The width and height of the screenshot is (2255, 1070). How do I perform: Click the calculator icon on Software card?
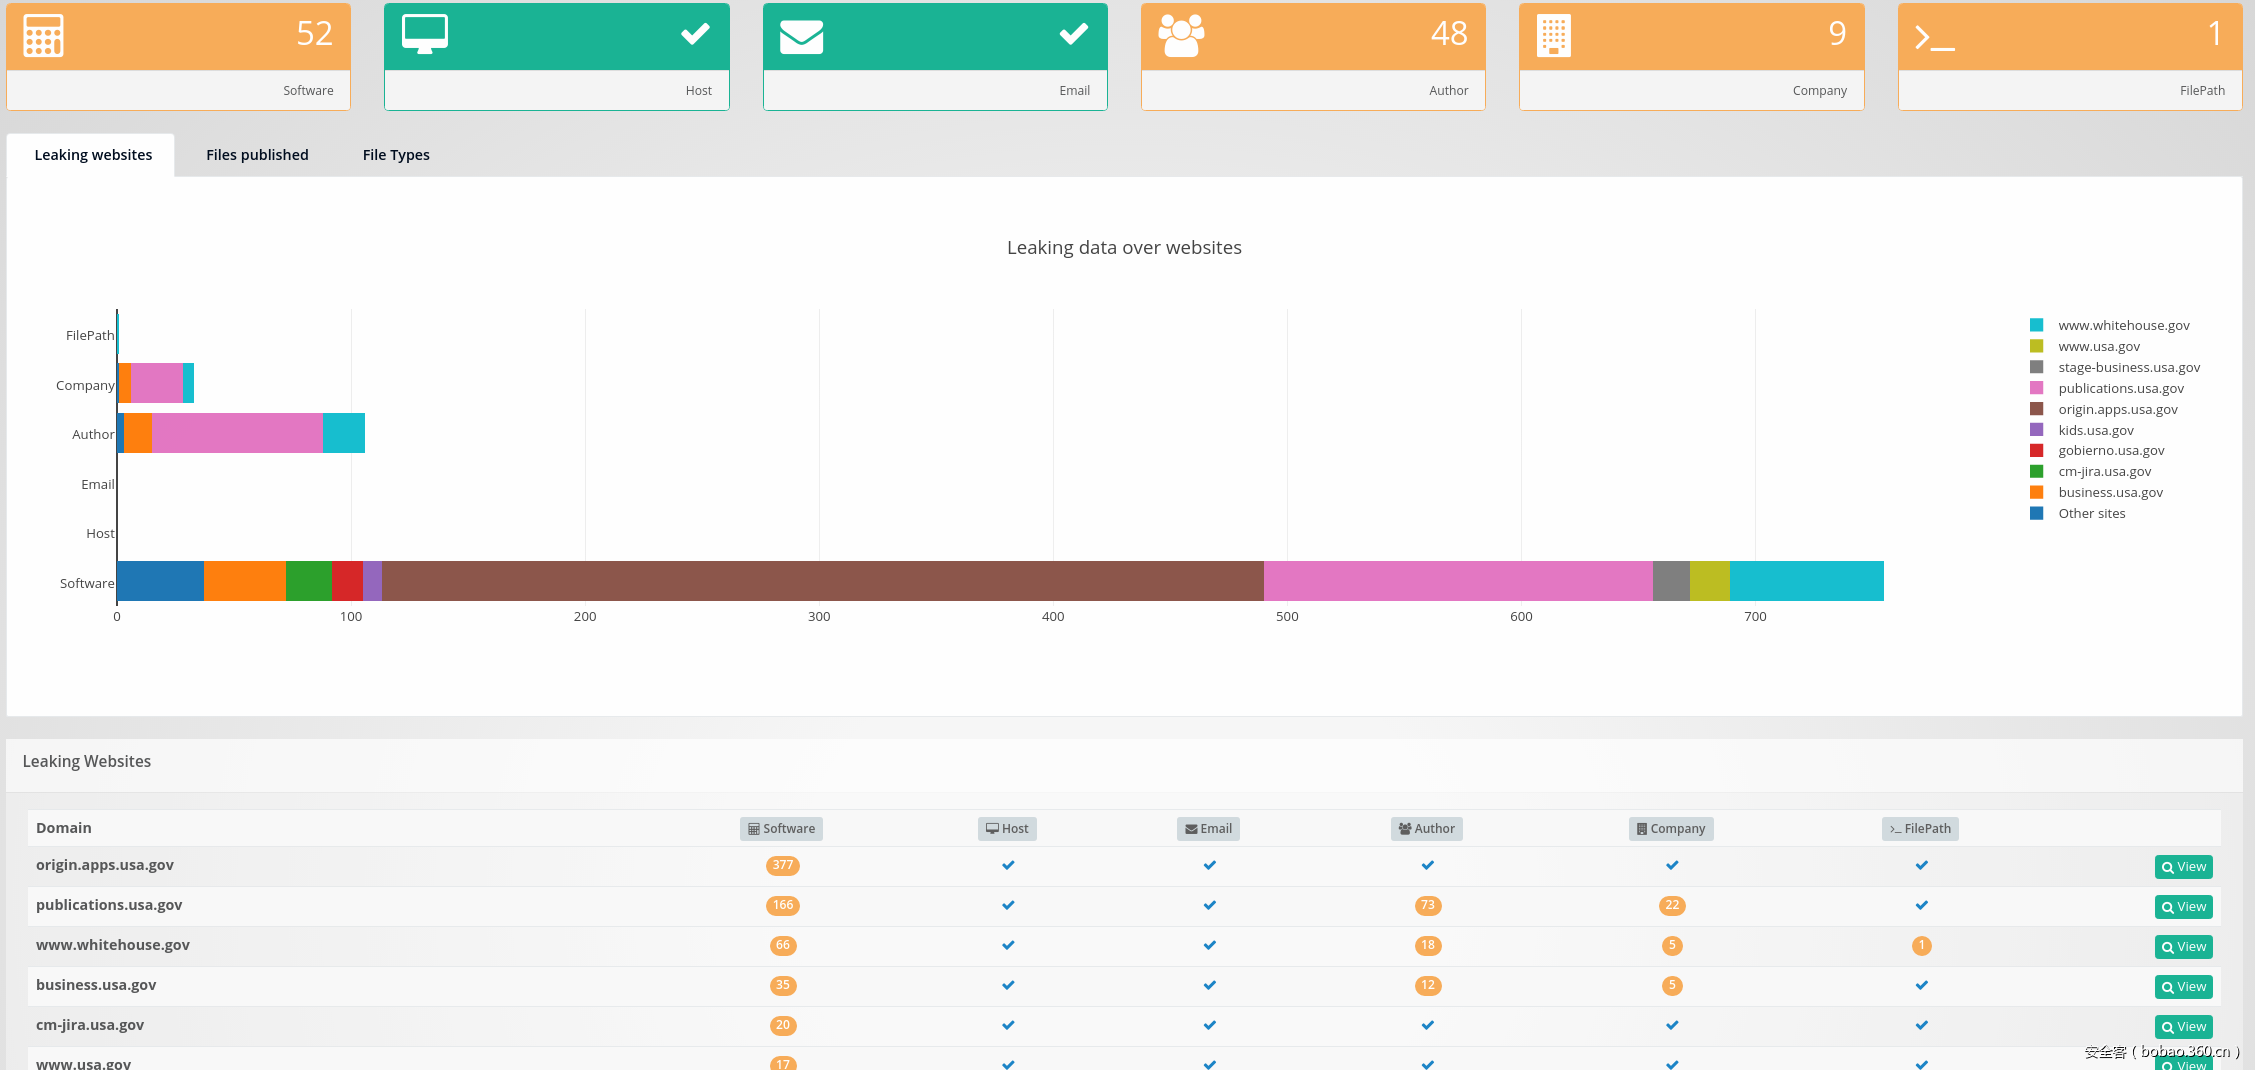click(43, 36)
